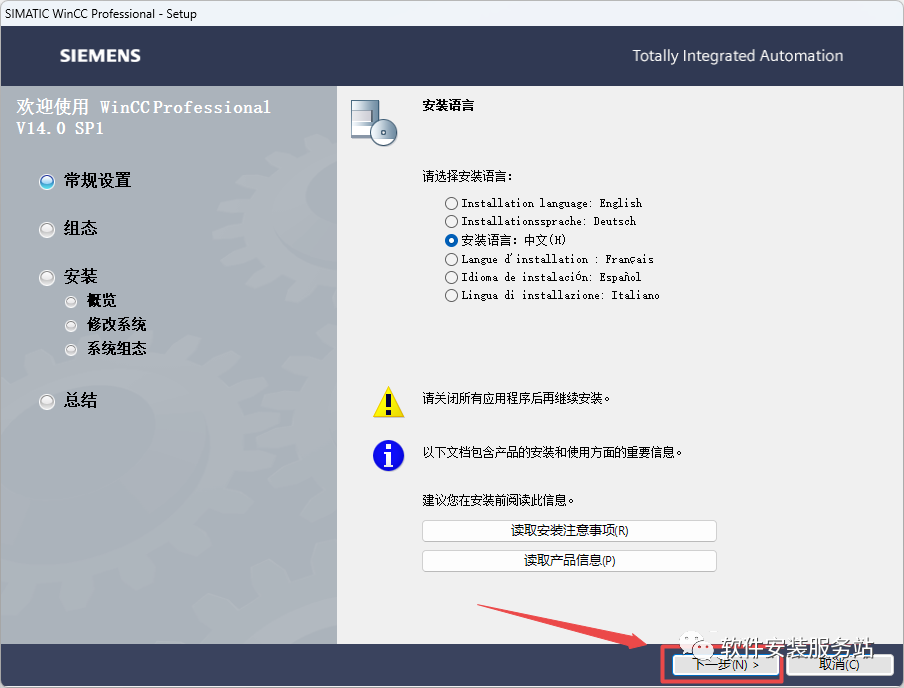This screenshot has height=688, width=904.
Task: Click the 欢迎使用 WinCC Professional title
Action: point(143,117)
